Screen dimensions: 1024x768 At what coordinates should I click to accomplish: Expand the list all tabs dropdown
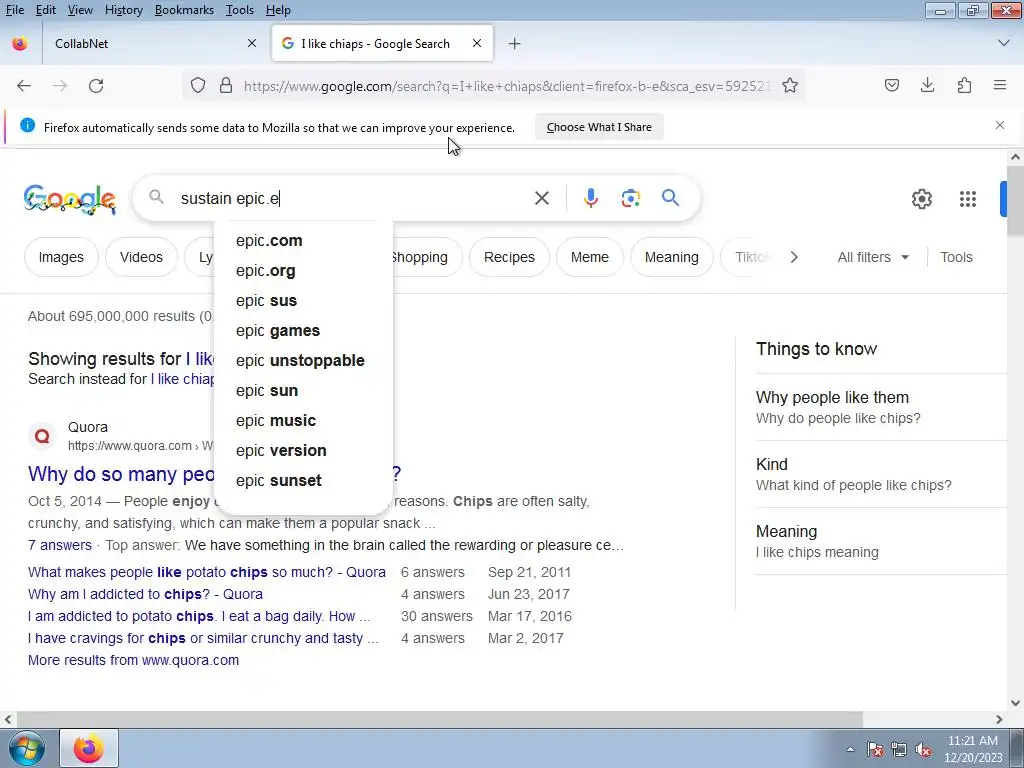tap(1004, 43)
